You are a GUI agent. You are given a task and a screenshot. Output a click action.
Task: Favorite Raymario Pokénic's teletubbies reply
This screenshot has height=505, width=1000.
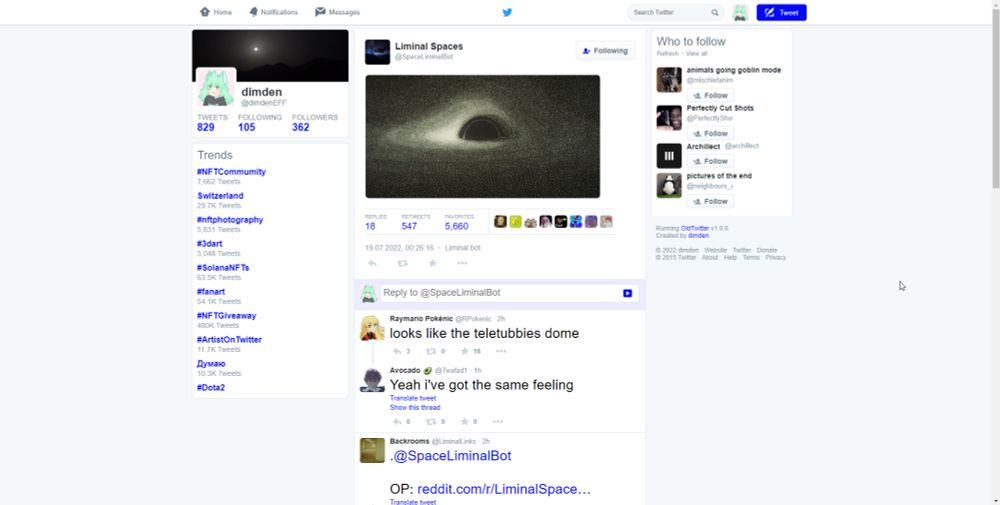465,351
